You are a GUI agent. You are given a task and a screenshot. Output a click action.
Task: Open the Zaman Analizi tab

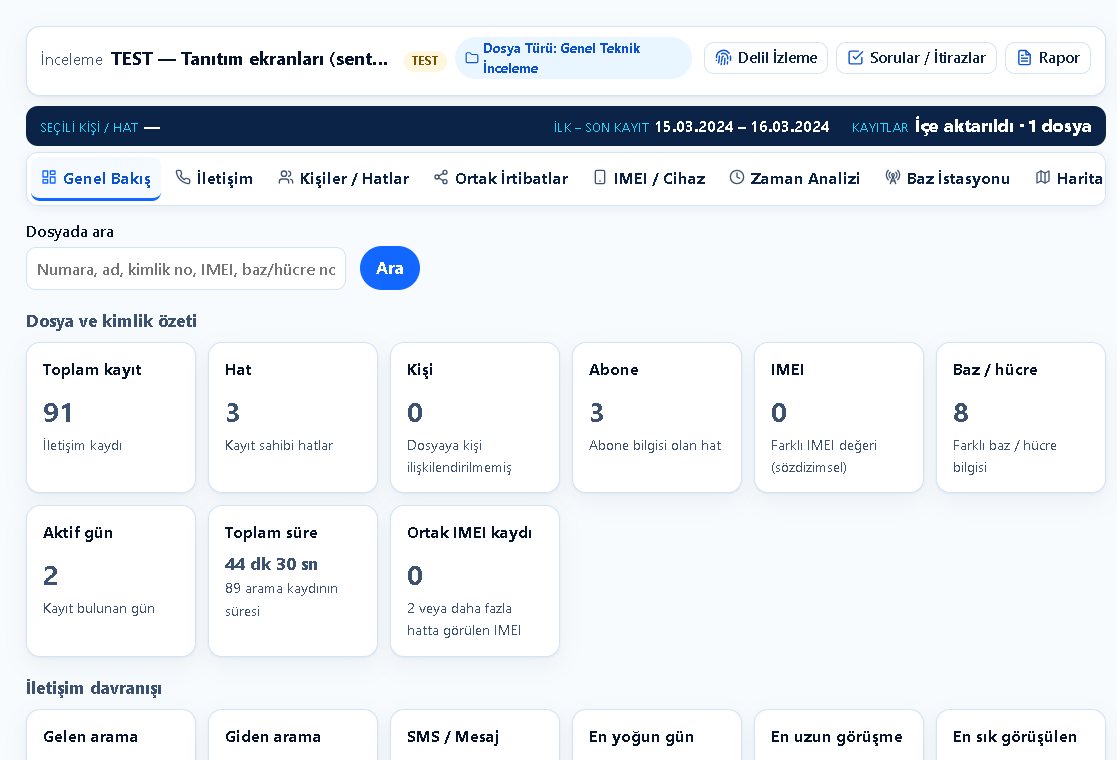tap(794, 178)
